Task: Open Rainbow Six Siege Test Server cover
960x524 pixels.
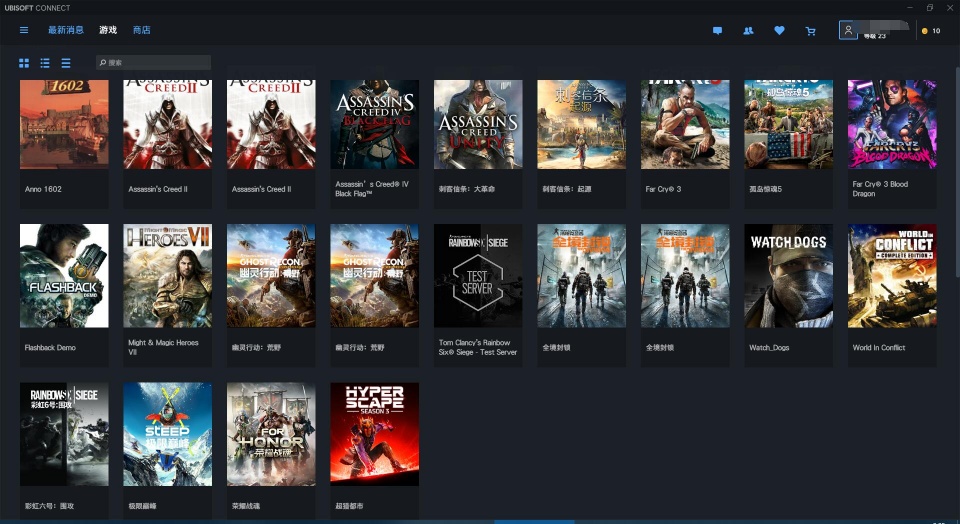Action: [478, 275]
